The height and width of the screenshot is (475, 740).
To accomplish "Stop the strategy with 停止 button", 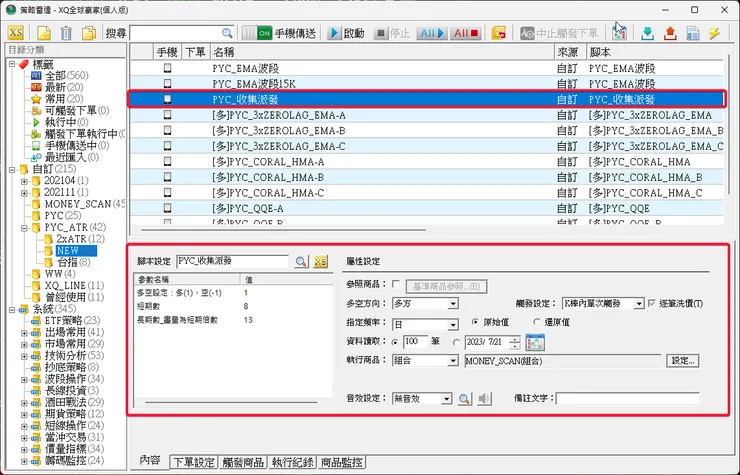I will [x=393, y=33].
